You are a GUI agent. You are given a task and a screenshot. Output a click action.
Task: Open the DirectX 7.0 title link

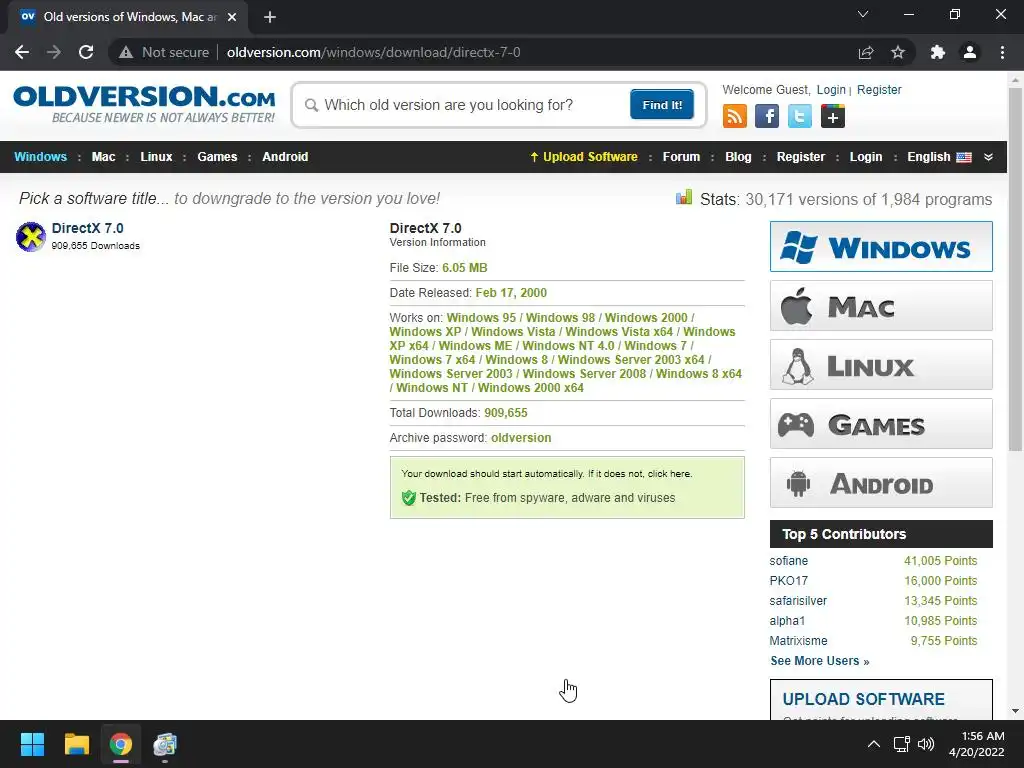point(88,229)
